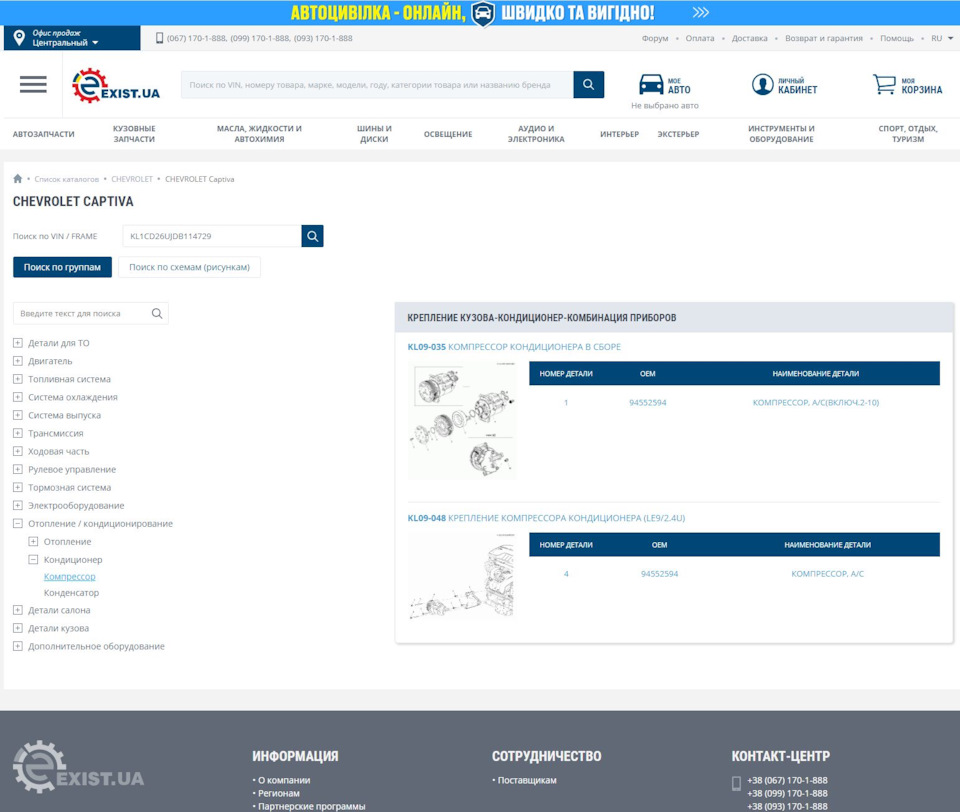Open the ШИНЫ И ДИСКИ menu
Image resolution: width=960 pixels, height=812 pixels.
(374, 134)
